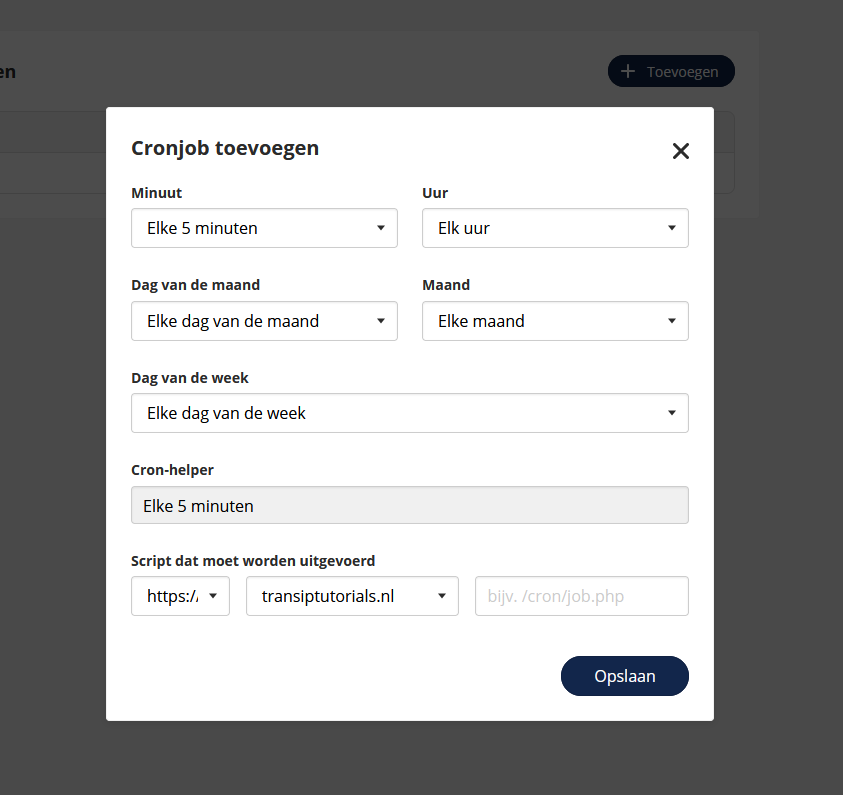The width and height of the screenshot is (843, 795).
Task: Expand the Dag van de maand dropdown
Action: [x=264, y=321]
